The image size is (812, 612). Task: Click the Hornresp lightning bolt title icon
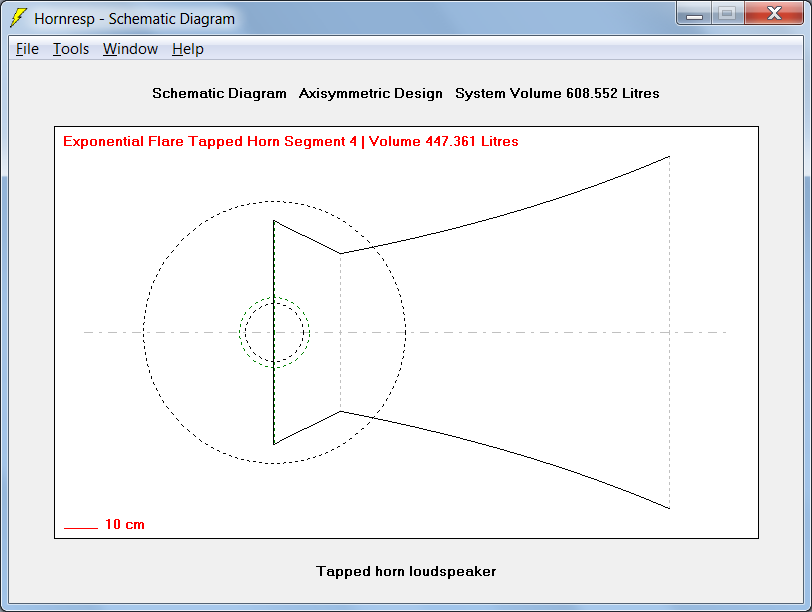pyautogui.click(x=18, y=18)
